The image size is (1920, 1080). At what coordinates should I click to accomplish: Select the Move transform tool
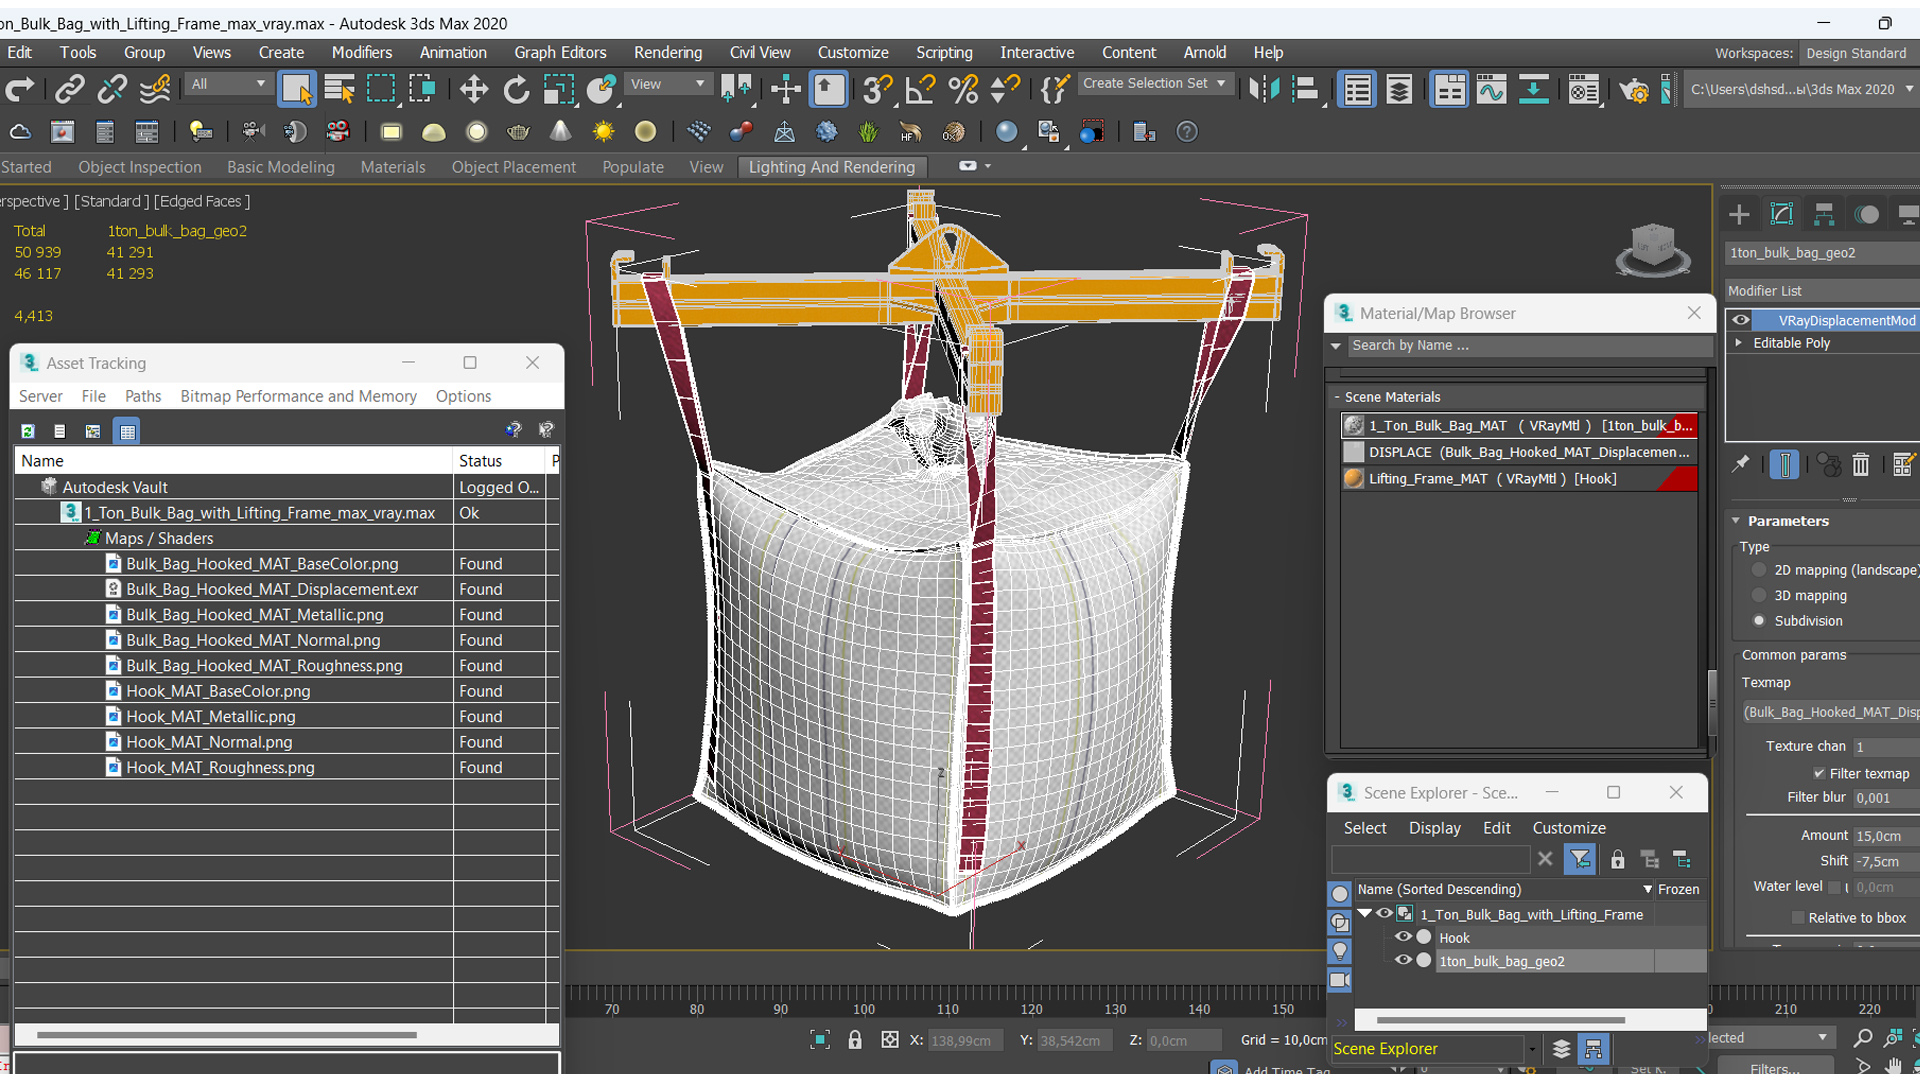(x=473, y=90)
